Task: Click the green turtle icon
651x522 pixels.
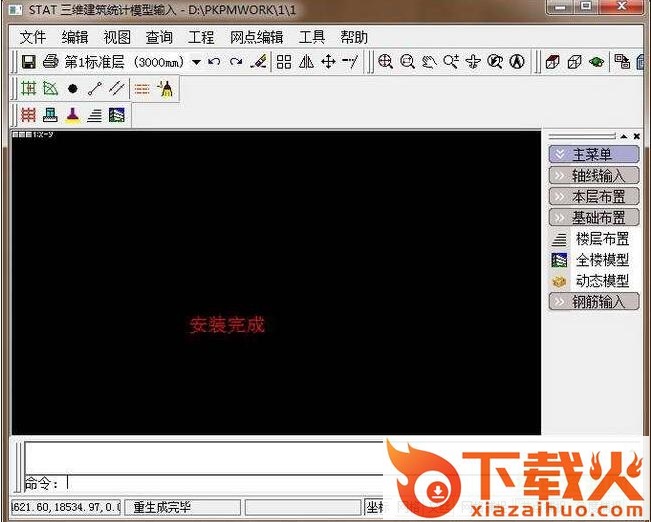Action: click(x=596, y=62)
